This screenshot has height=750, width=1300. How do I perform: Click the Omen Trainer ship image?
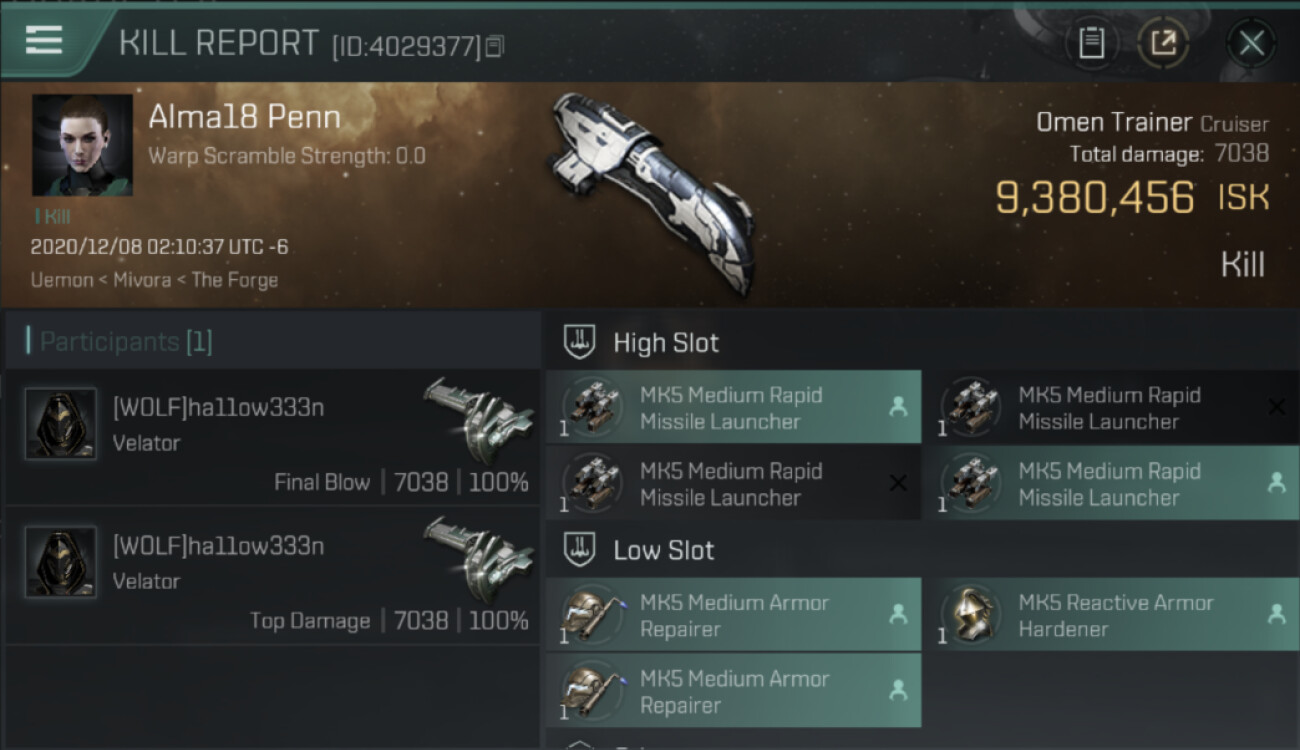[x=651, y=188]
